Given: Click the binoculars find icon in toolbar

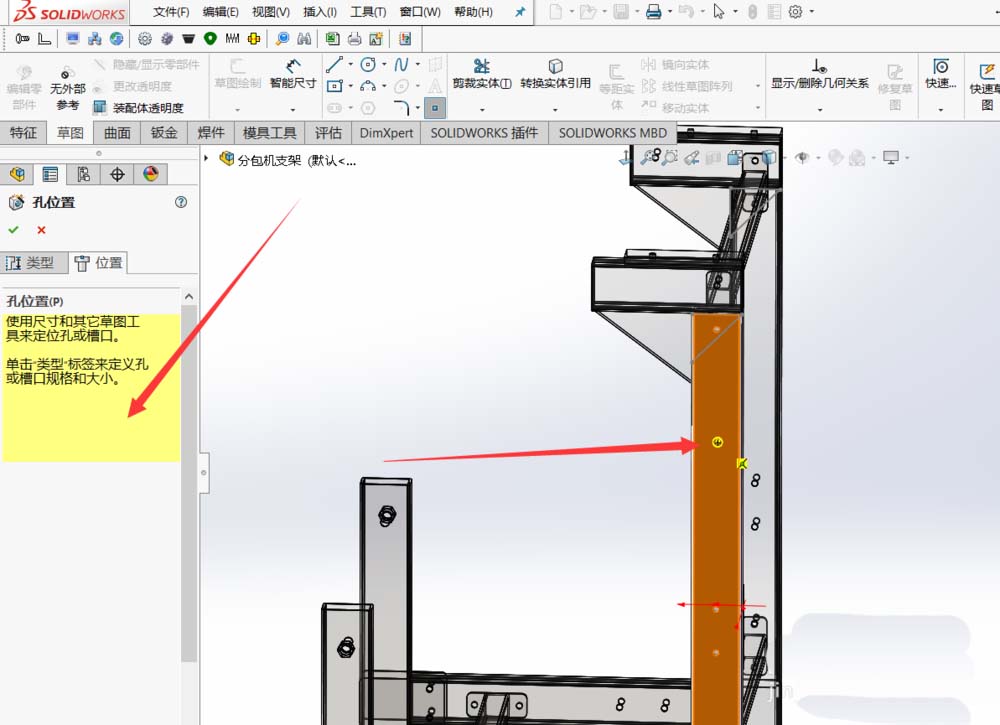Looking at the screenshot, I should click(304, 39).
